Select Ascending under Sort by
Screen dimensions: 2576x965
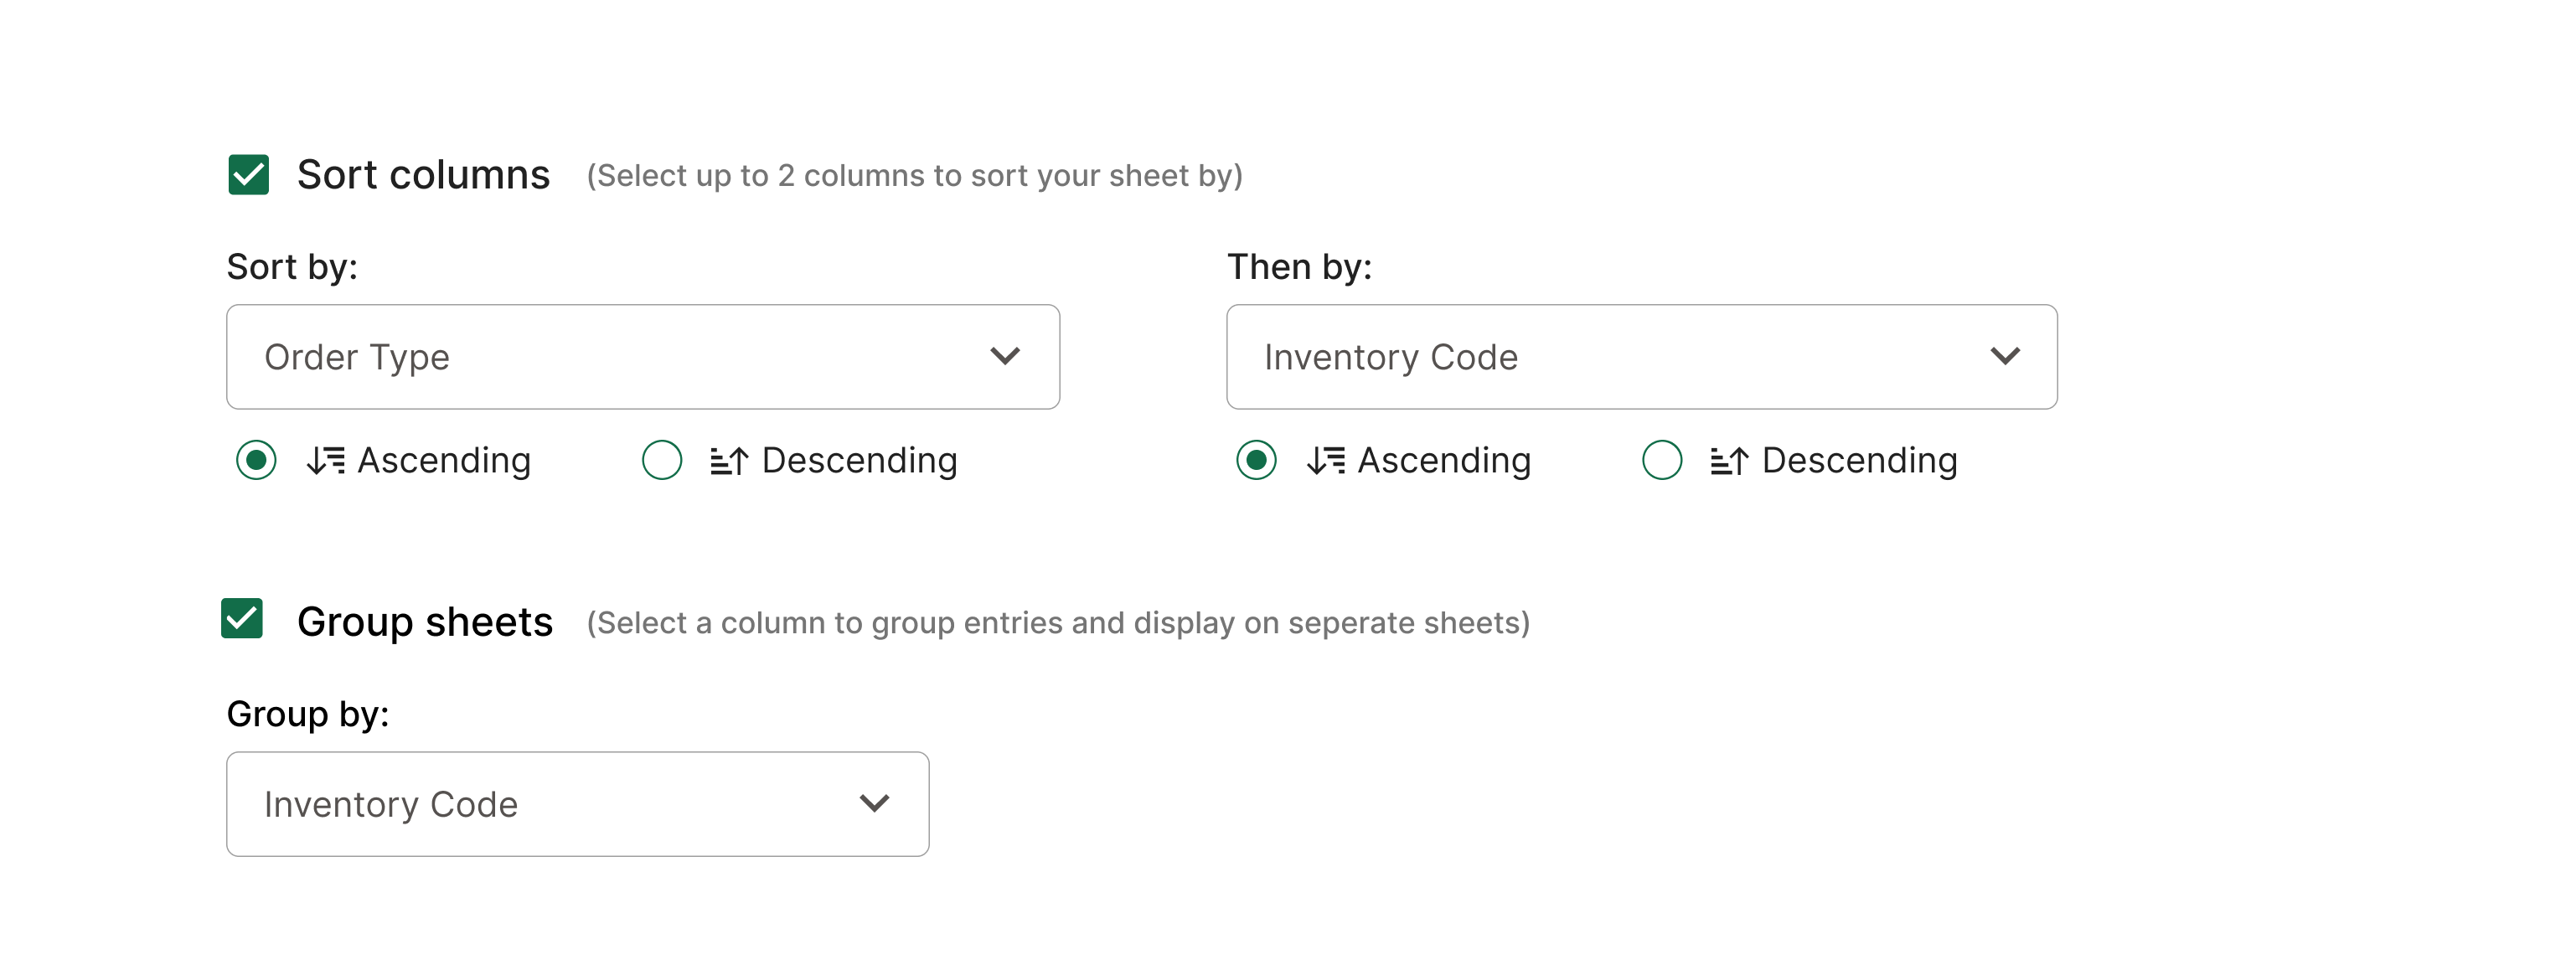tap(256, 460)
